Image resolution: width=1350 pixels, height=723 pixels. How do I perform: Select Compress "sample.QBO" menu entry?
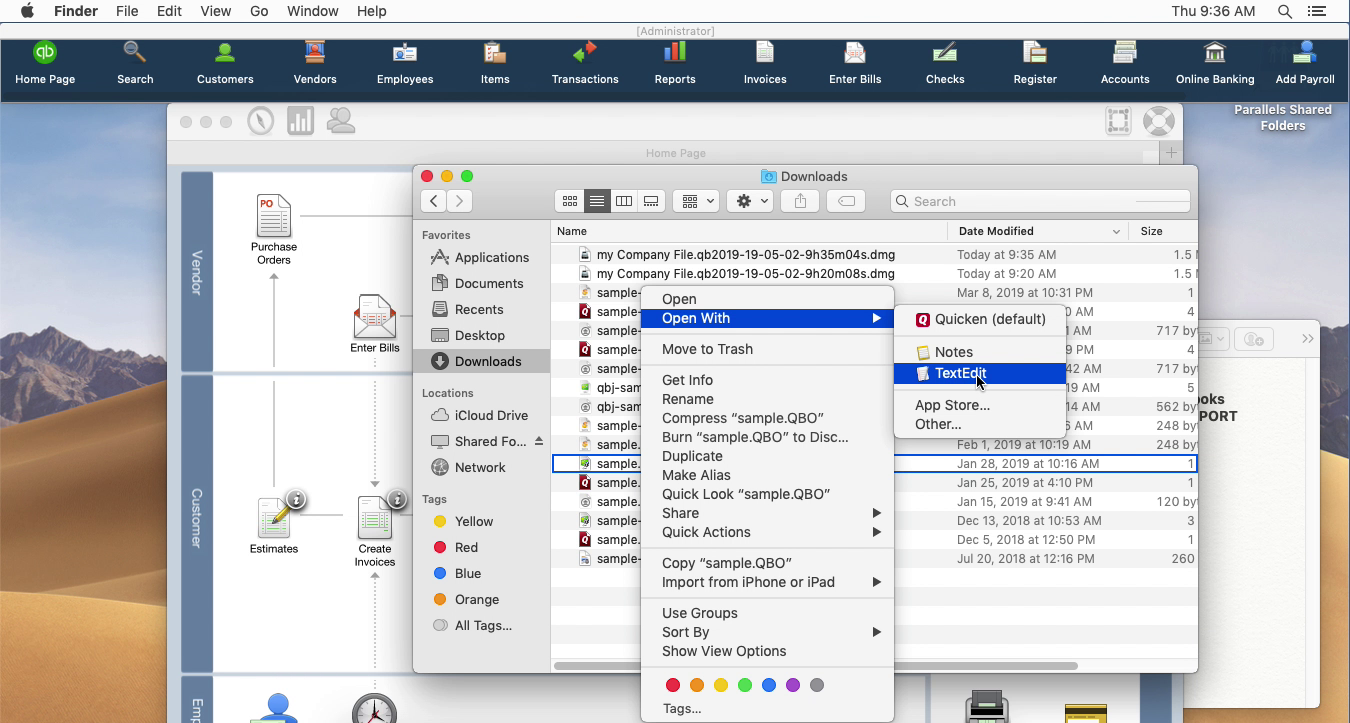coord(767,418)
